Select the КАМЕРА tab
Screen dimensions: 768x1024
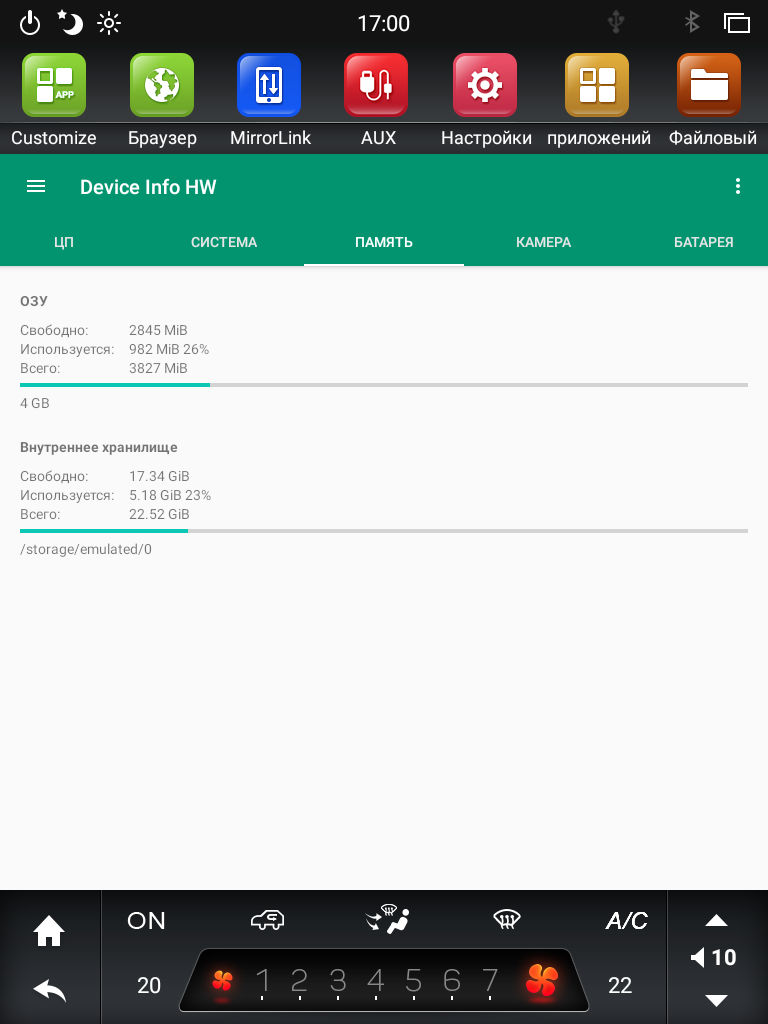click(543, 242)
